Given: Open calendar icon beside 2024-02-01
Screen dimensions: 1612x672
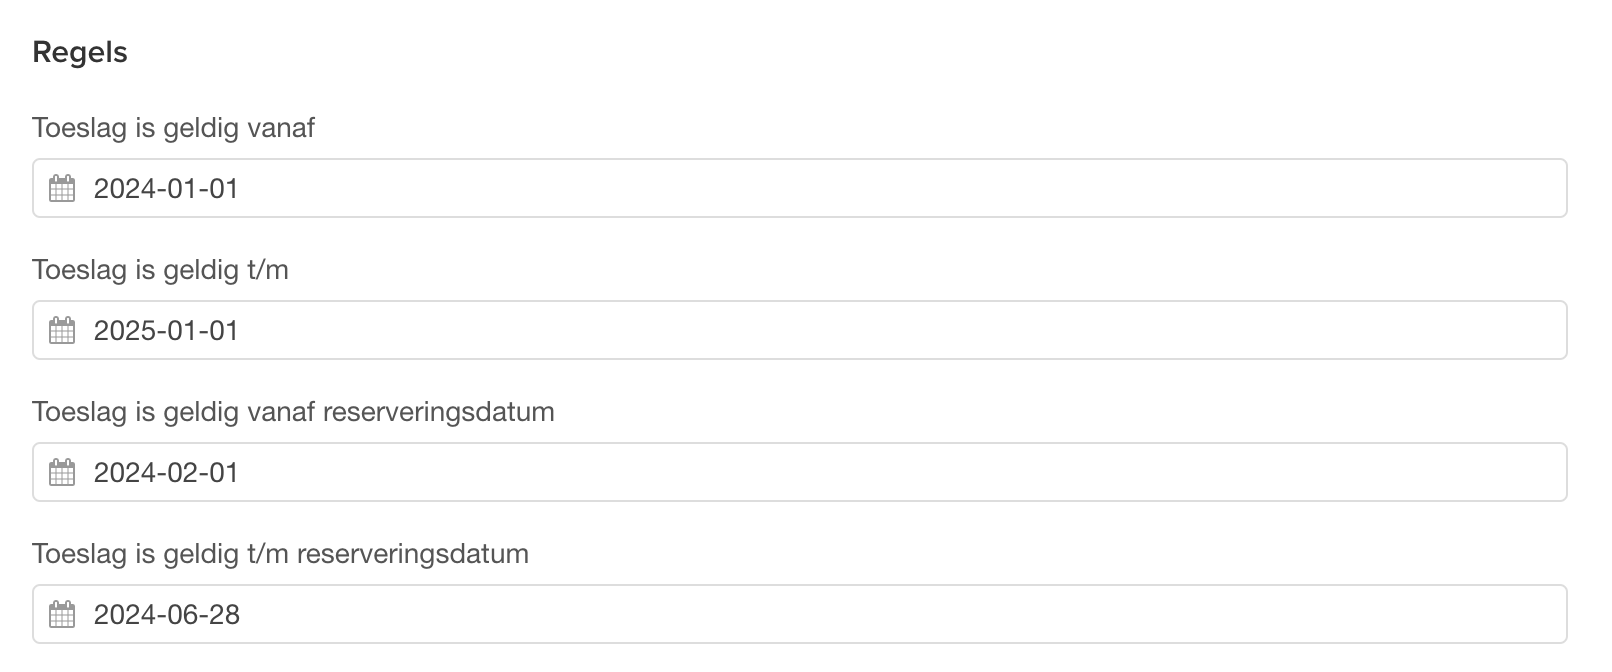Looking at the screenshot, I should pos(62,472).
